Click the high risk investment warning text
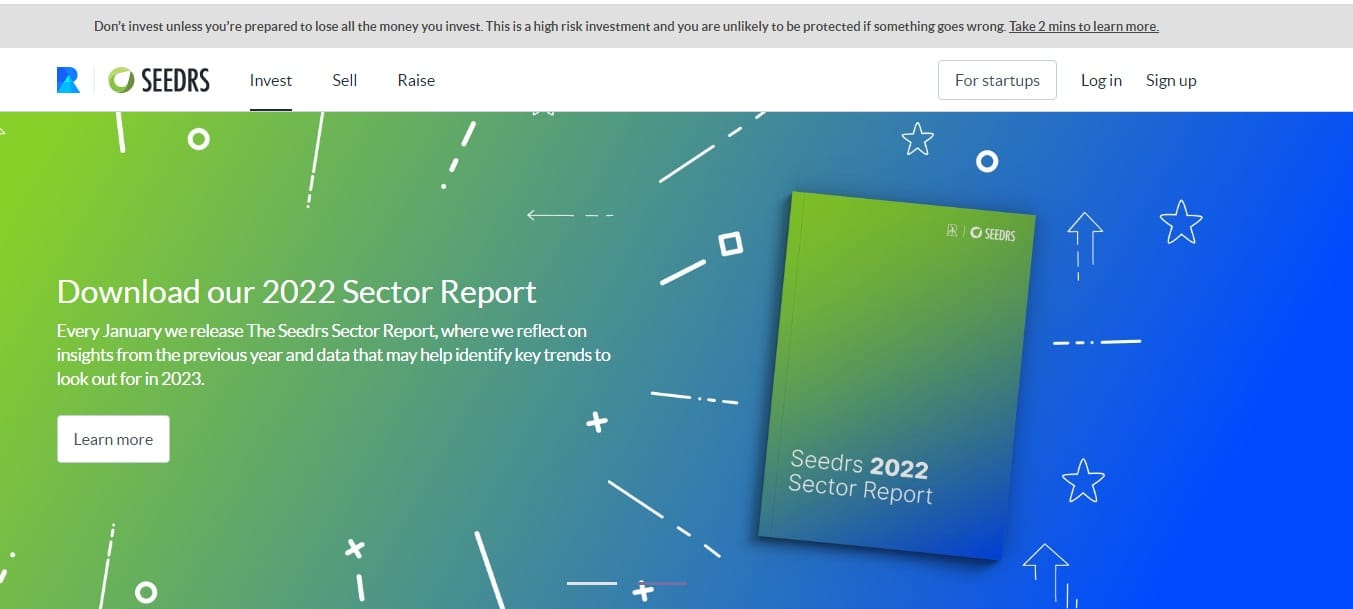The image size is (1353, 609). pyautogui.click(x=550, y=27)
